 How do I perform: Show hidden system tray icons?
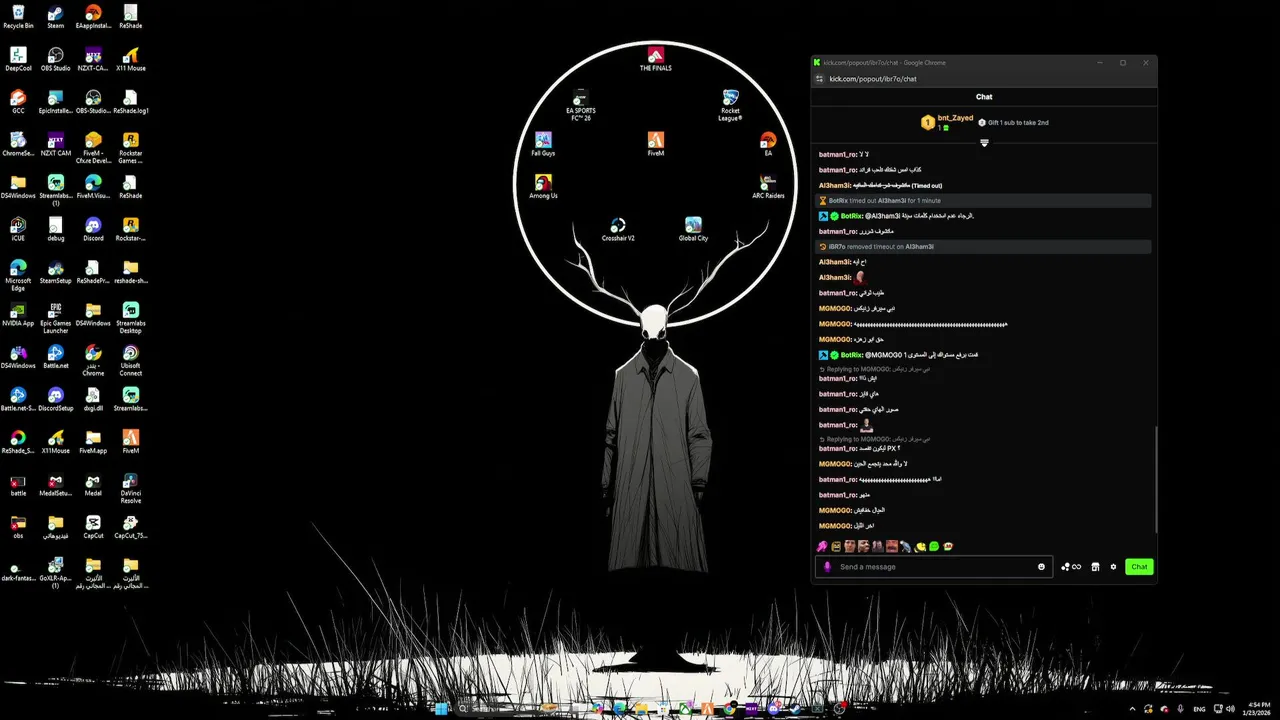(x=1133, y=708)
